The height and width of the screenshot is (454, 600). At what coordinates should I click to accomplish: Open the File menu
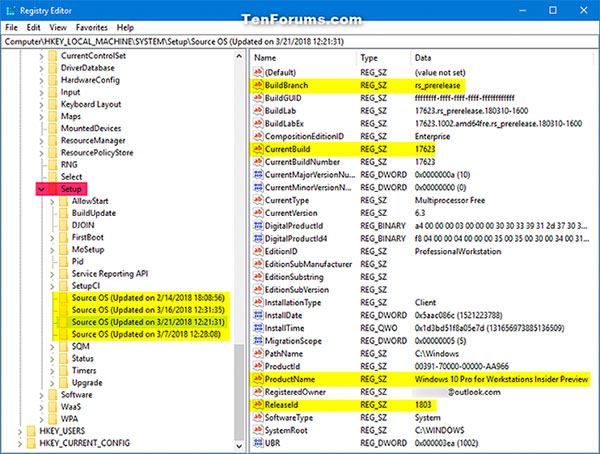pyautogui.click(x=11, y=28)
